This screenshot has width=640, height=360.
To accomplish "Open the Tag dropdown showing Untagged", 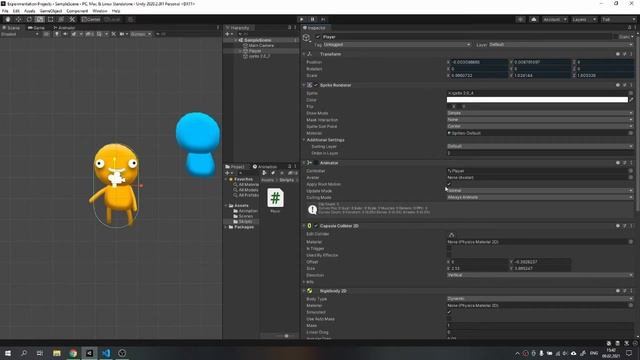I will pyautogui.click(x=397, y=44).
